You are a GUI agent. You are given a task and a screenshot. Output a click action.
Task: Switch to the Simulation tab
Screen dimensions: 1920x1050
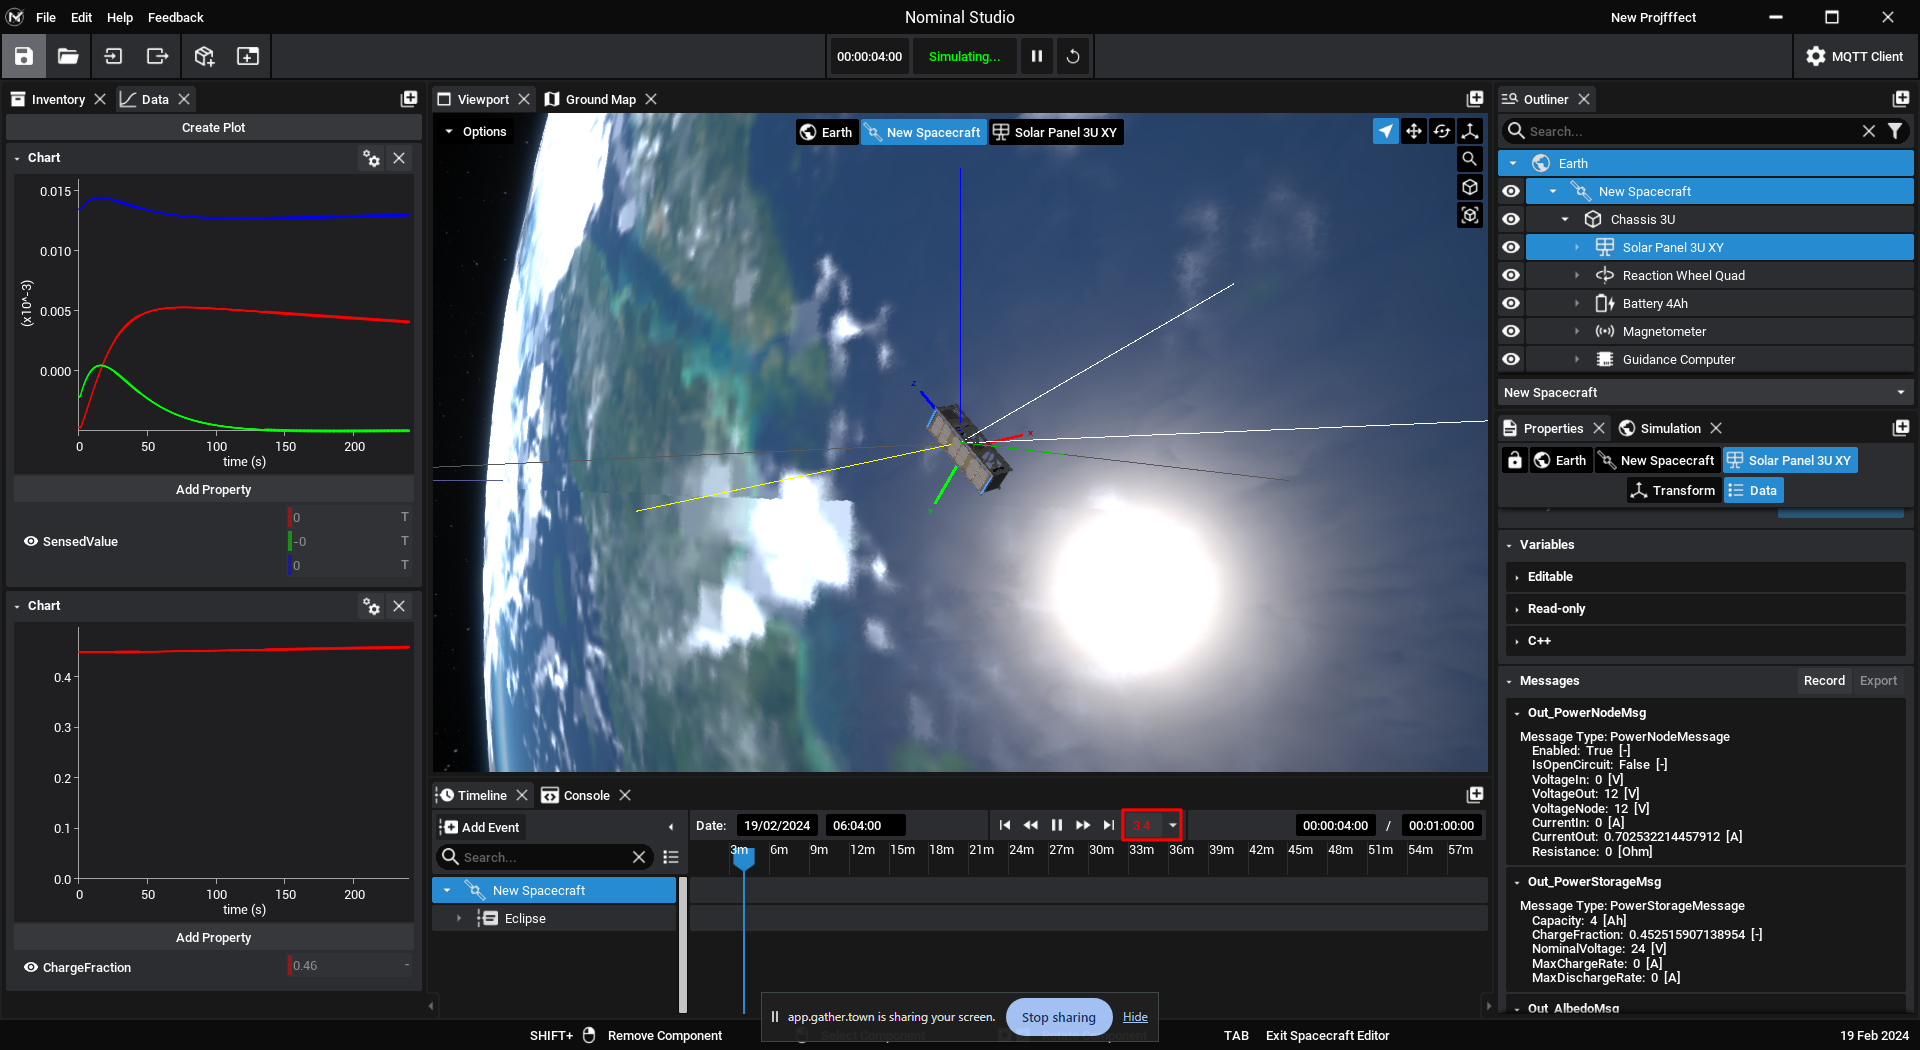tap(1670, 428)
